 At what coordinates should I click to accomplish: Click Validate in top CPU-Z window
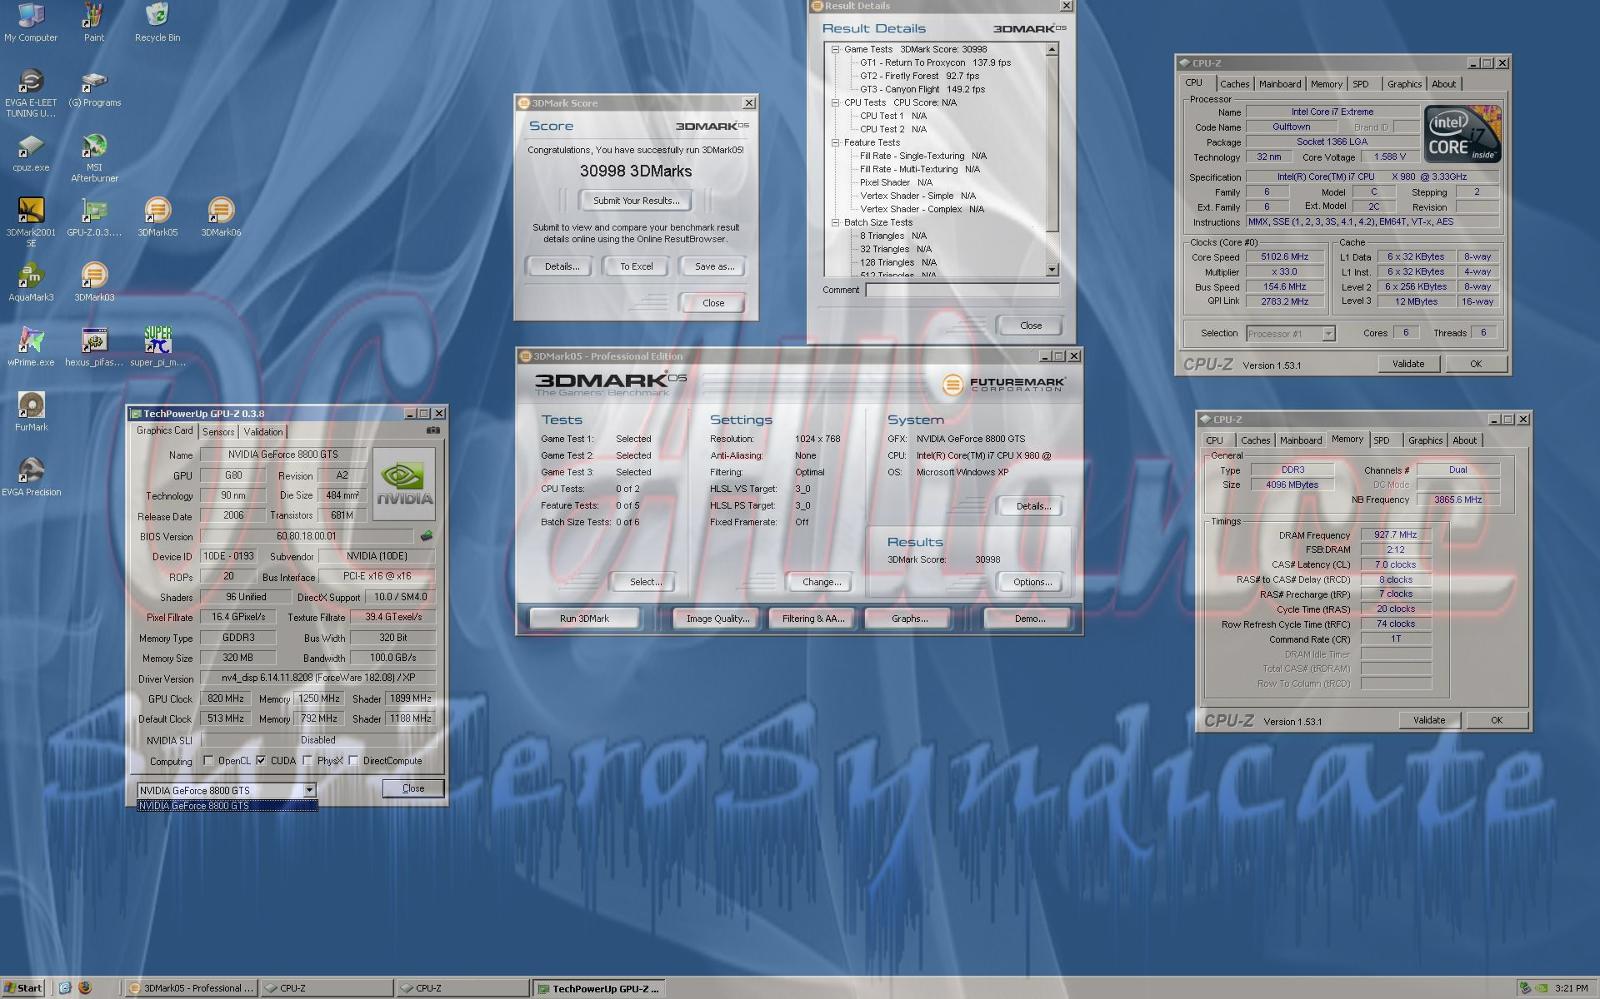click(x=1408, y=364)
